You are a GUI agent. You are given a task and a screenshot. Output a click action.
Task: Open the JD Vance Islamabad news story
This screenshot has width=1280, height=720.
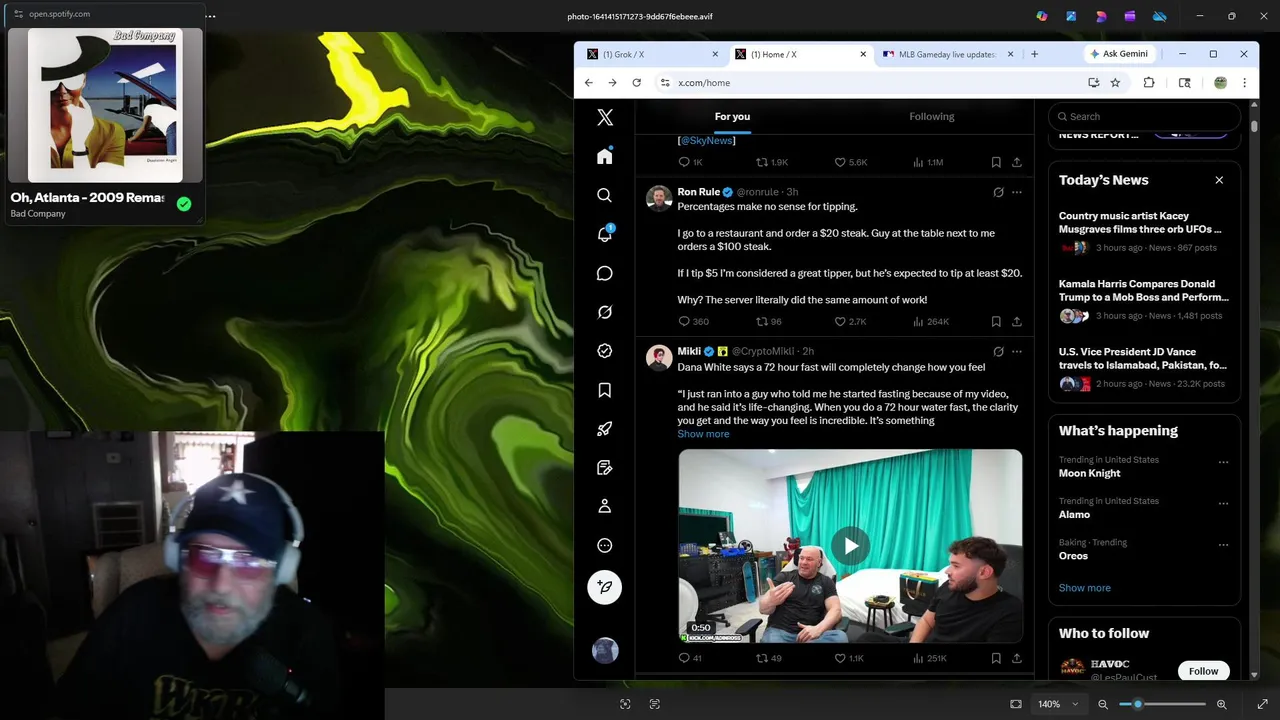pyautogui.click(x=1143, y=367)
